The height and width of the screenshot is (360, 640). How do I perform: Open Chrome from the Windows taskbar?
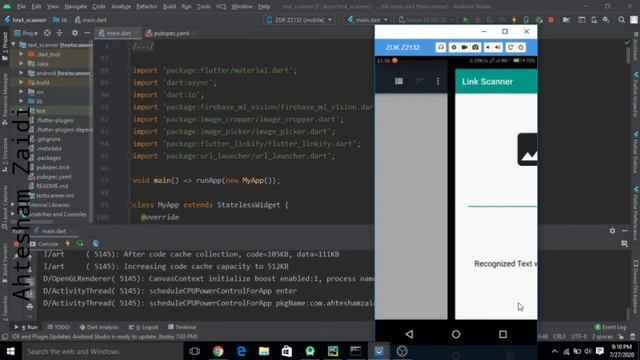point(218,351)
